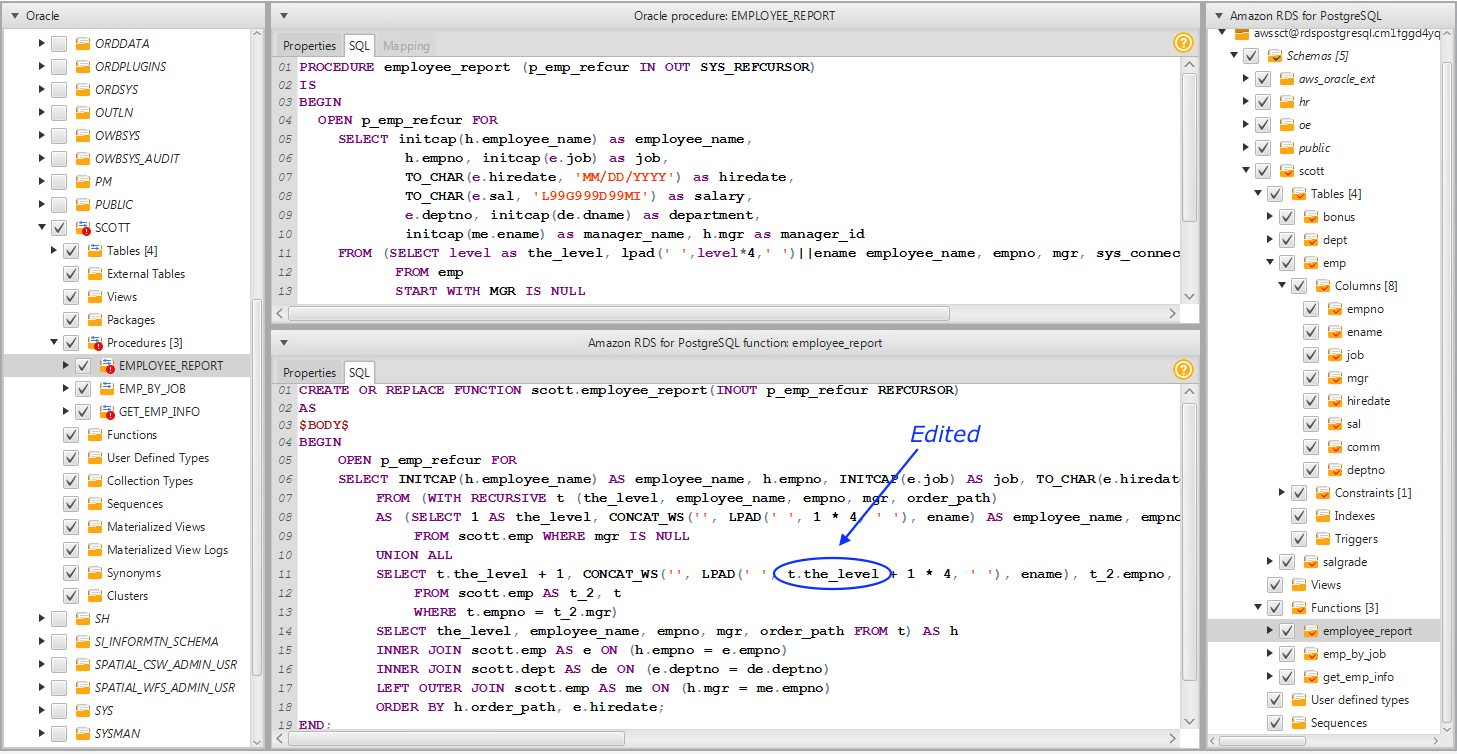Open Properties tab of PostgreSQL function panel
Image resolution: width=1457 pixels, height=754 pixels.
point(309,373)
